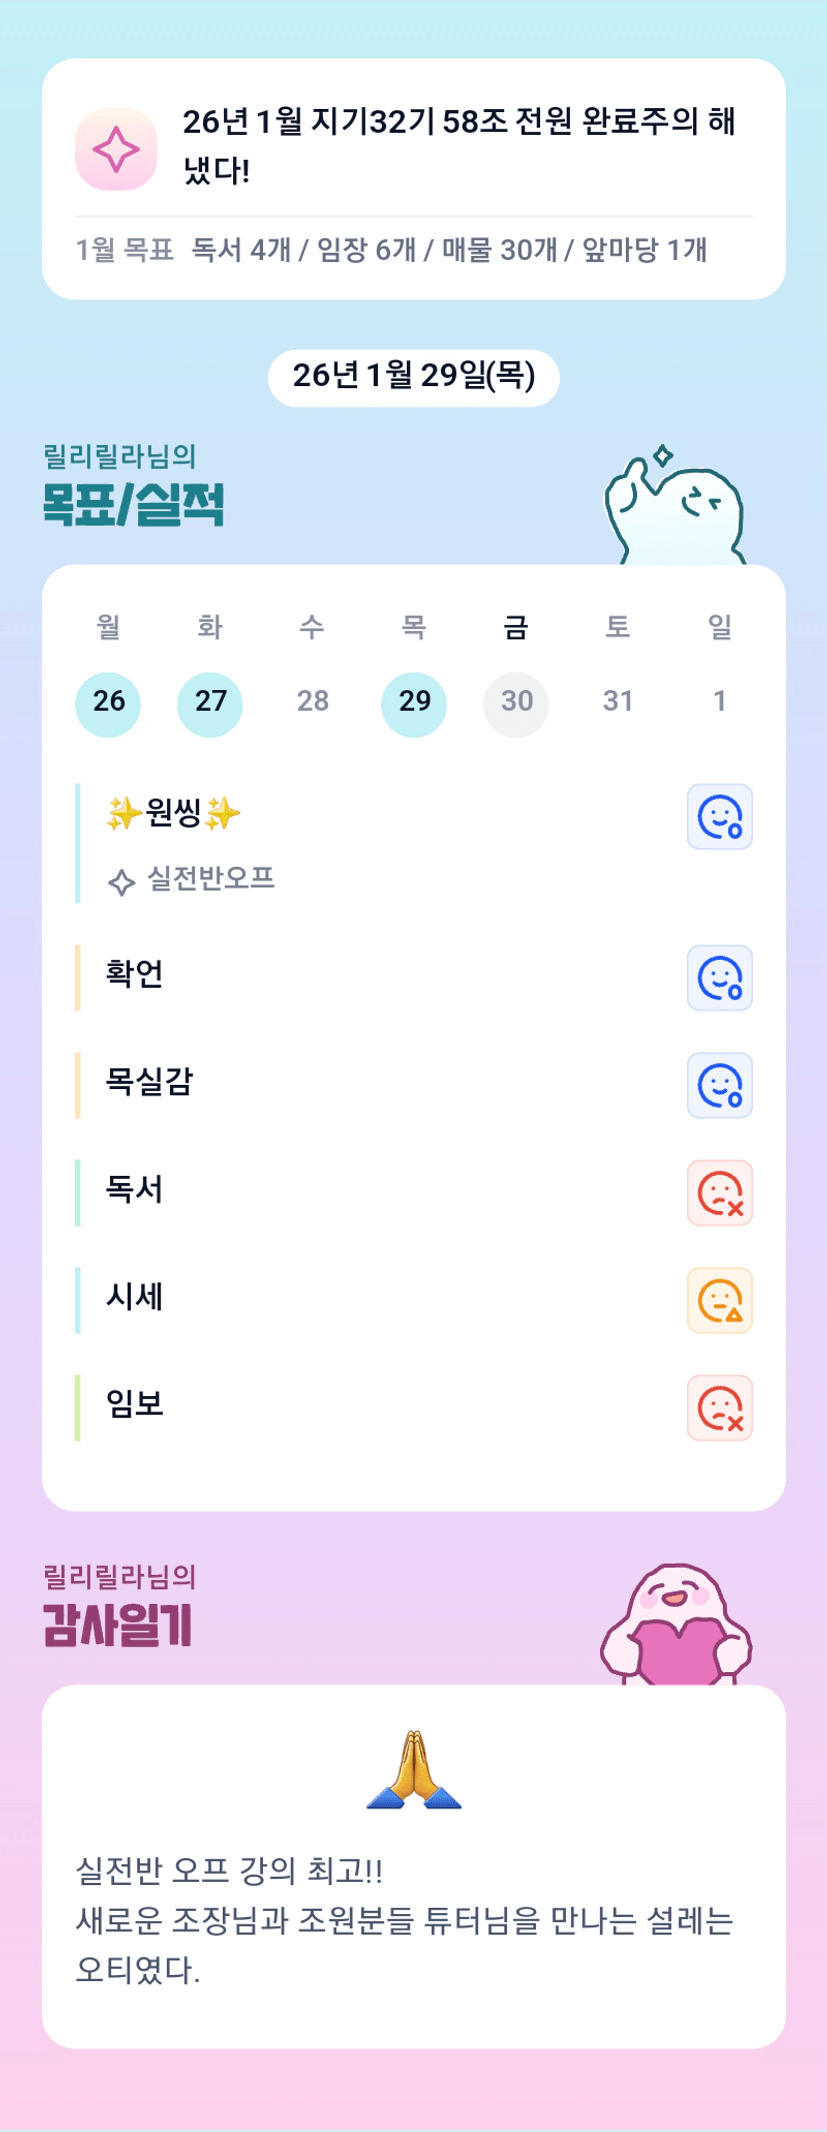Click the gratitude diary text entry
Viewport: 827px width, 2132px height.
(x=404, y=1920)
